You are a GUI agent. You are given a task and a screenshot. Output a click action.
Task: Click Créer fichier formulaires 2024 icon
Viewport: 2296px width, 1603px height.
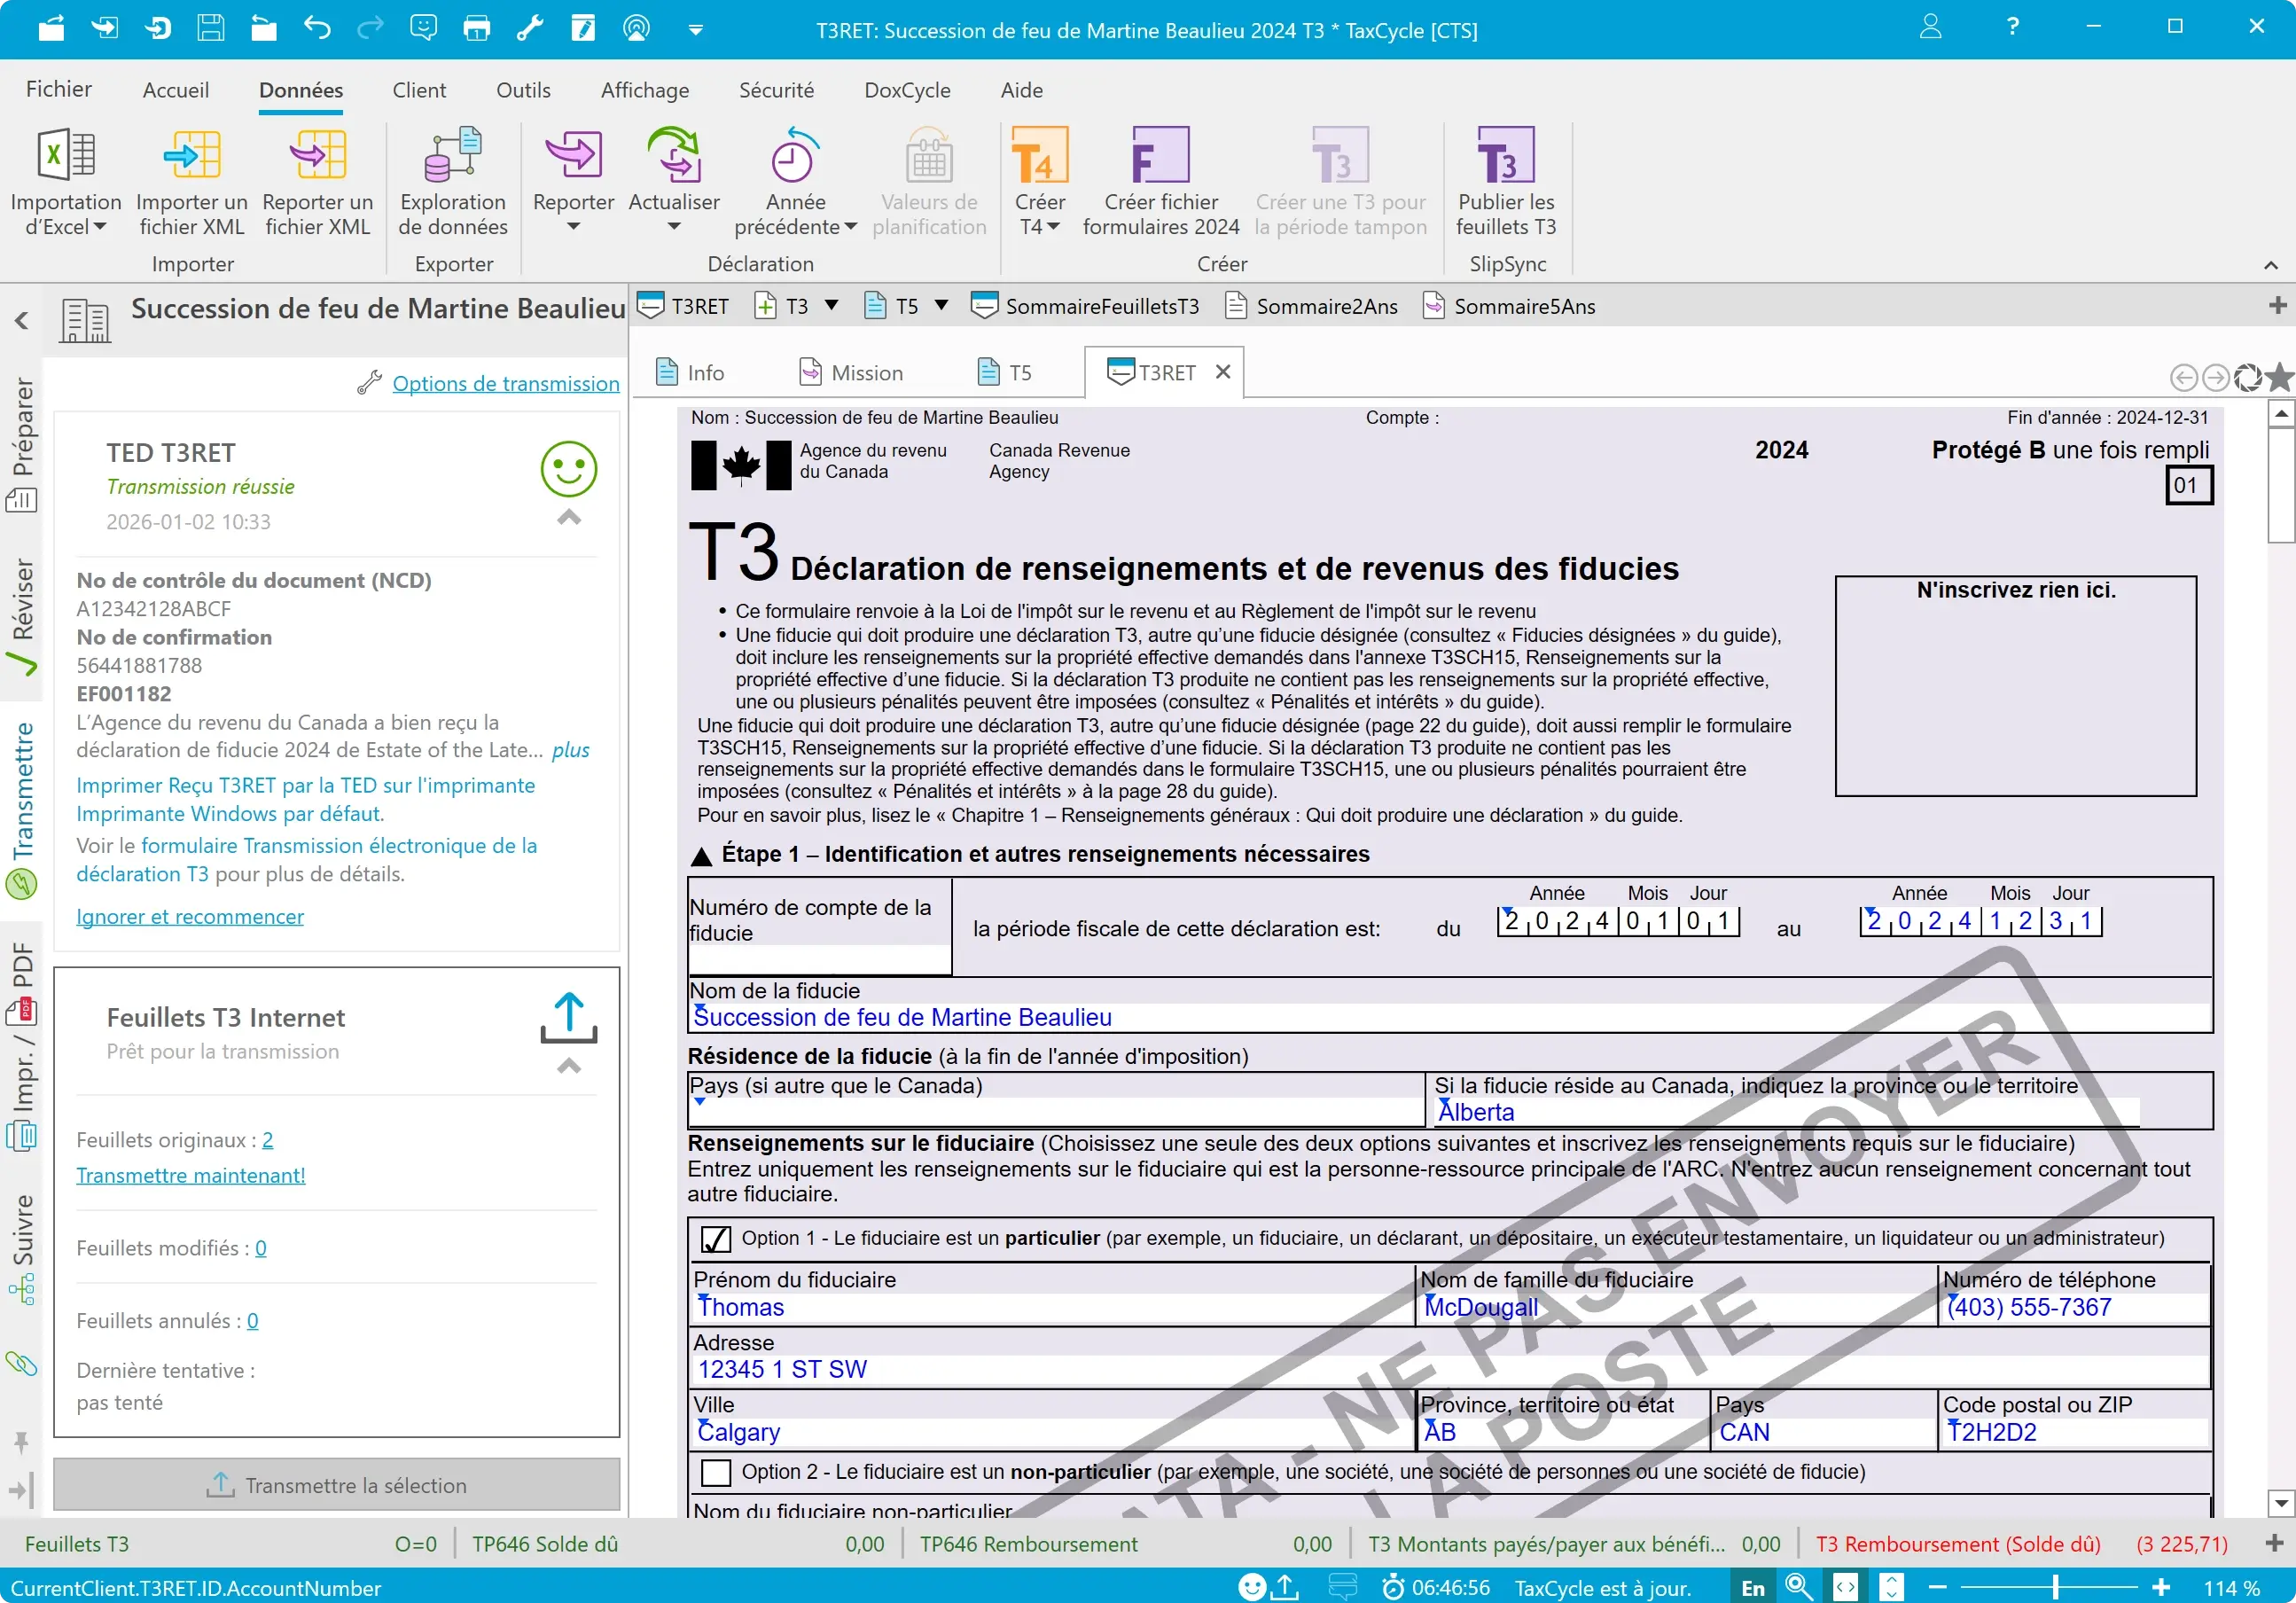pos(1160,156)
